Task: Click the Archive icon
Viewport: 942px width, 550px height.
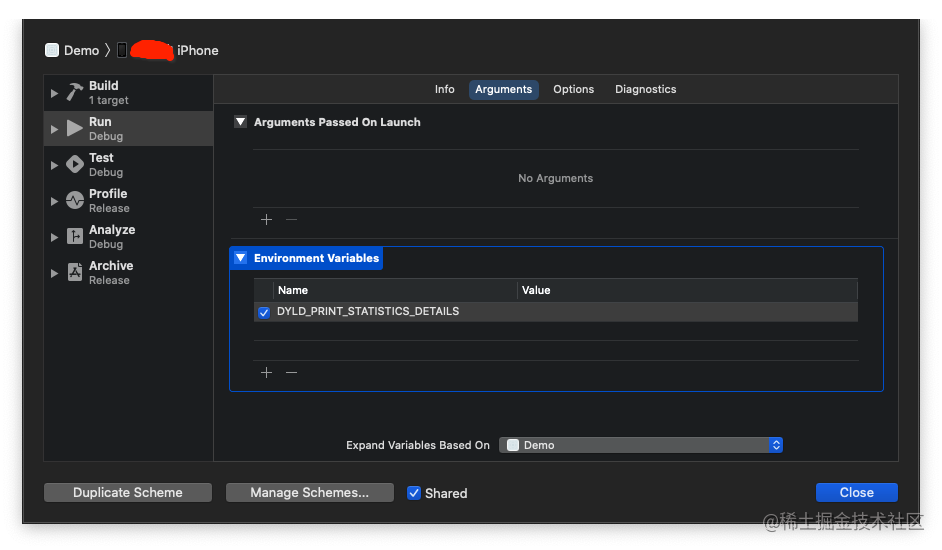Action: tap(74, 272)
